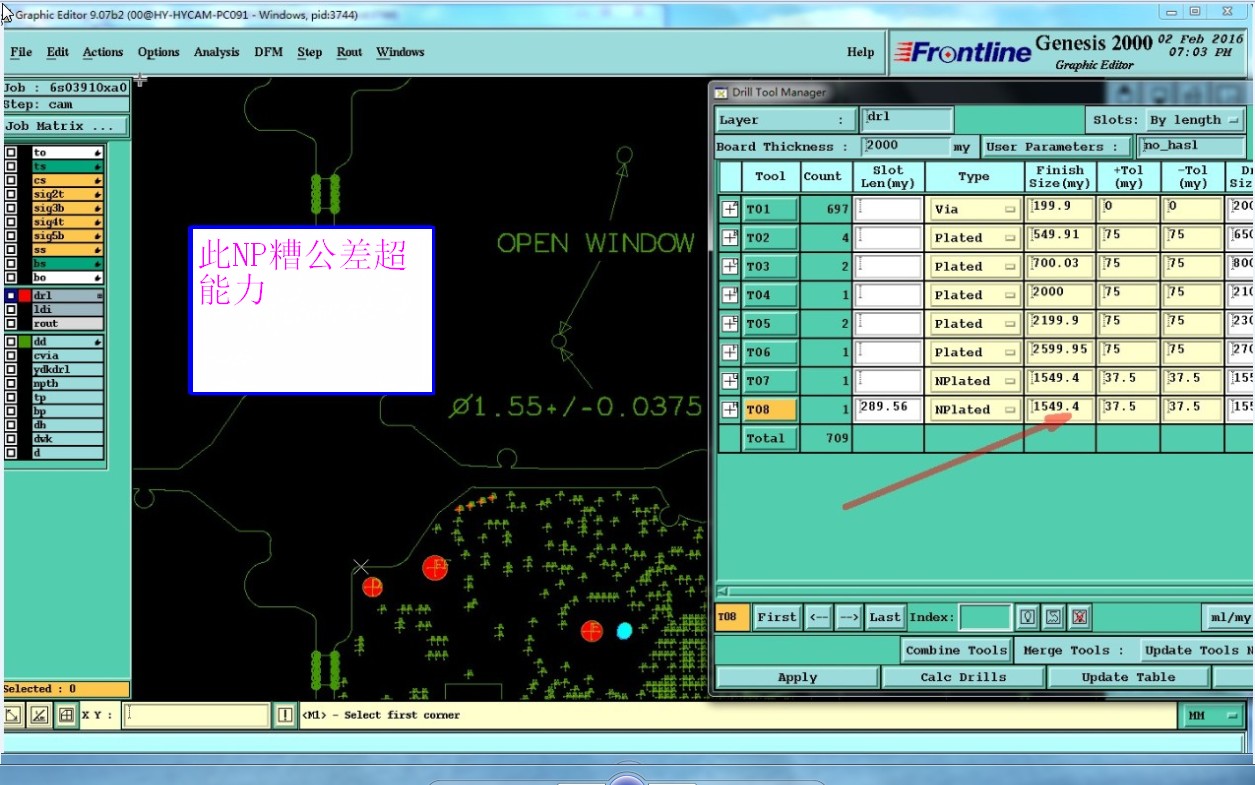
Task: Click the grid snap icon near X Y
Action: coord(66,715)
